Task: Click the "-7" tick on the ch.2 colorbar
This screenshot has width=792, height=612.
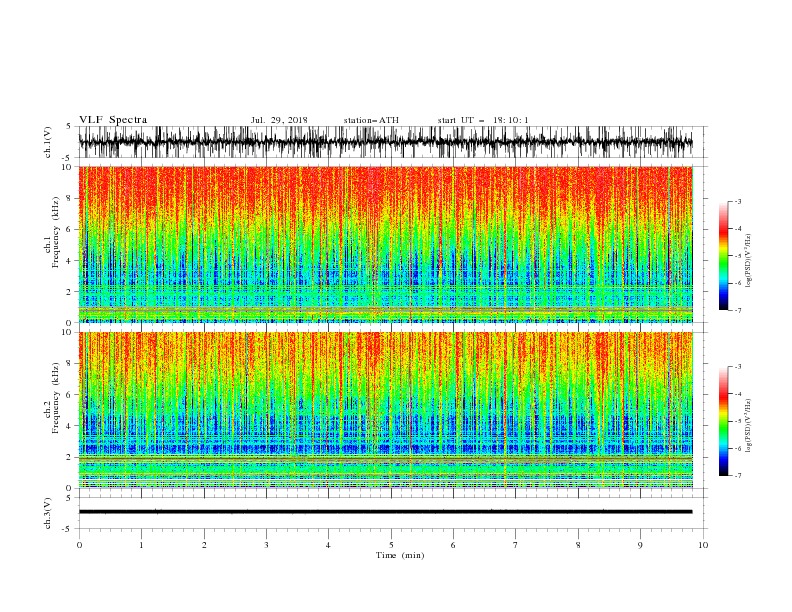Action: (737, 476)
